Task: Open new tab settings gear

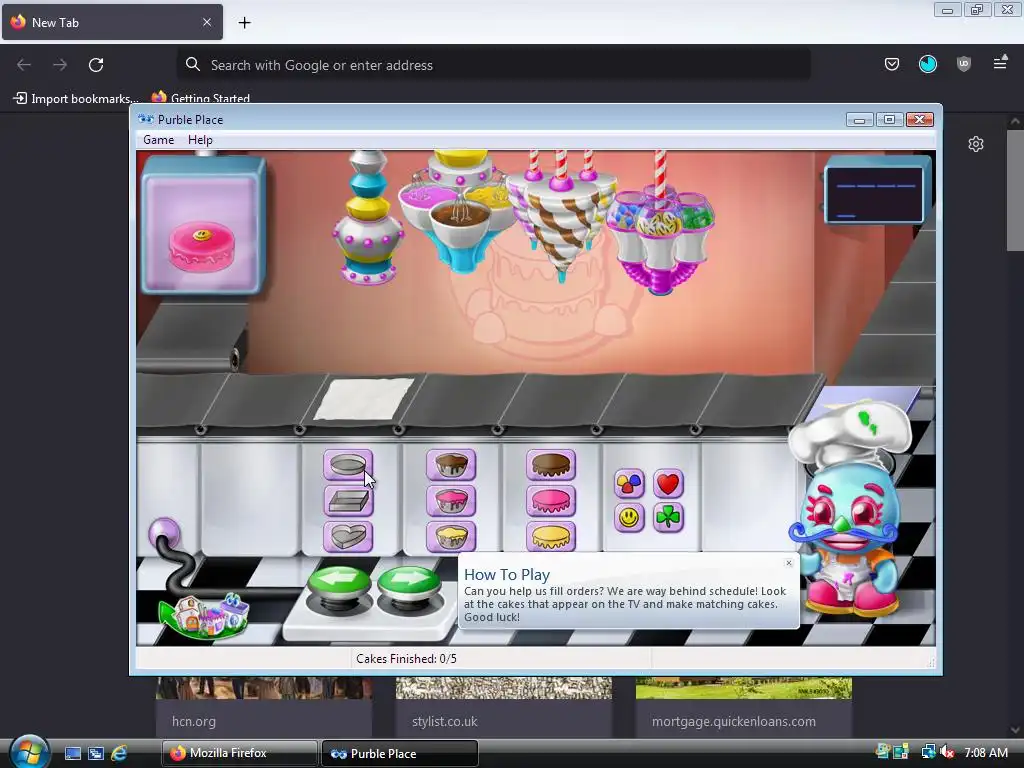Action: pyautogui.click(x=976, y=144)
